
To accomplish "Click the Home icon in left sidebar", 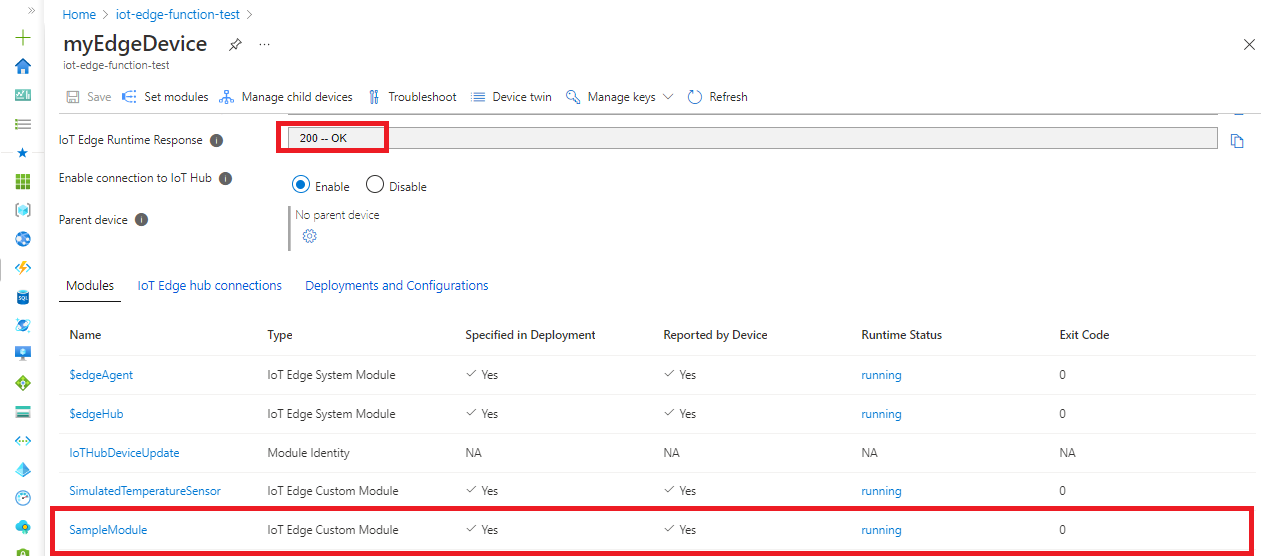I will tap(23, 66).
